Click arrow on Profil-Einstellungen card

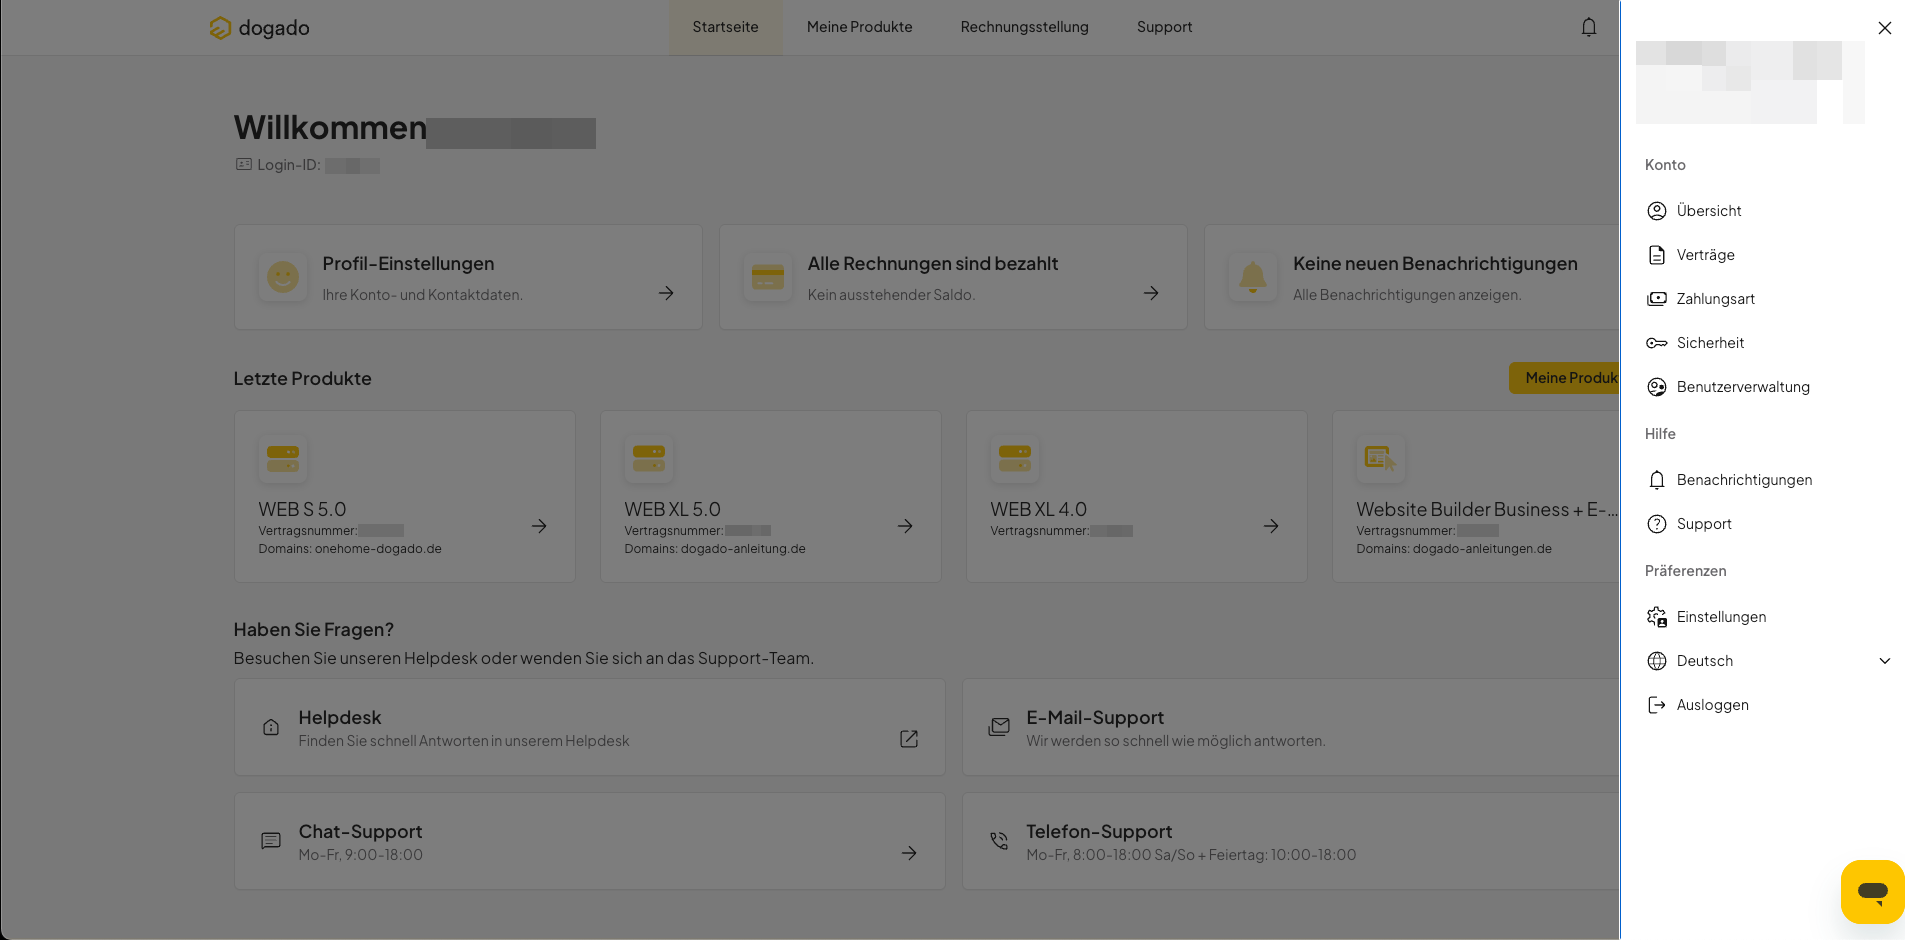(666, 293)
